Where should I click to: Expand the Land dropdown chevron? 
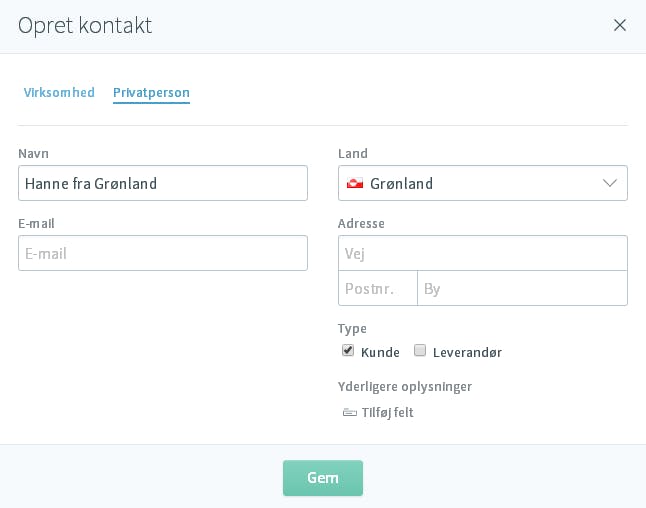[x=610, y=183]
